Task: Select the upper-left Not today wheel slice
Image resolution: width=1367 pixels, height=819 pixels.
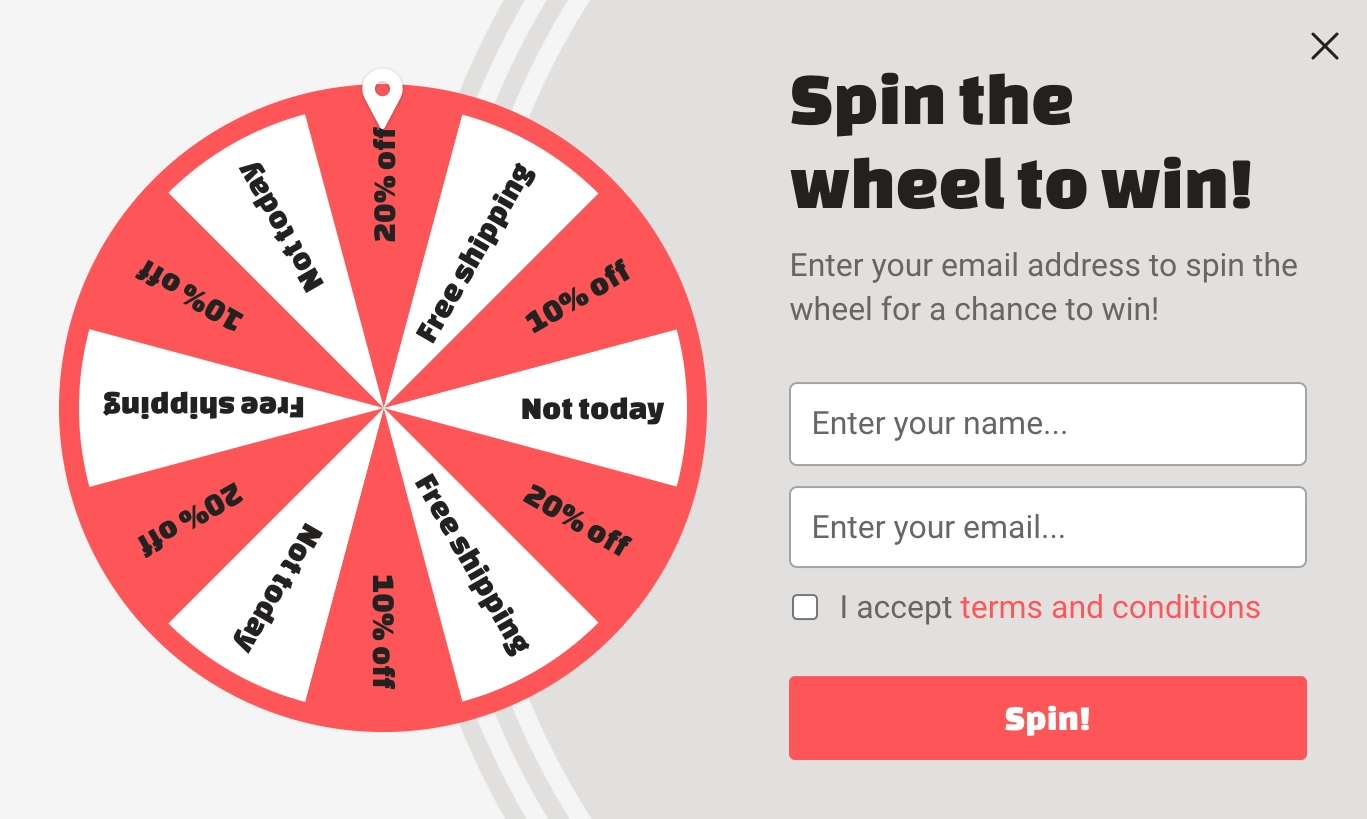Action: tap(282, 228)
